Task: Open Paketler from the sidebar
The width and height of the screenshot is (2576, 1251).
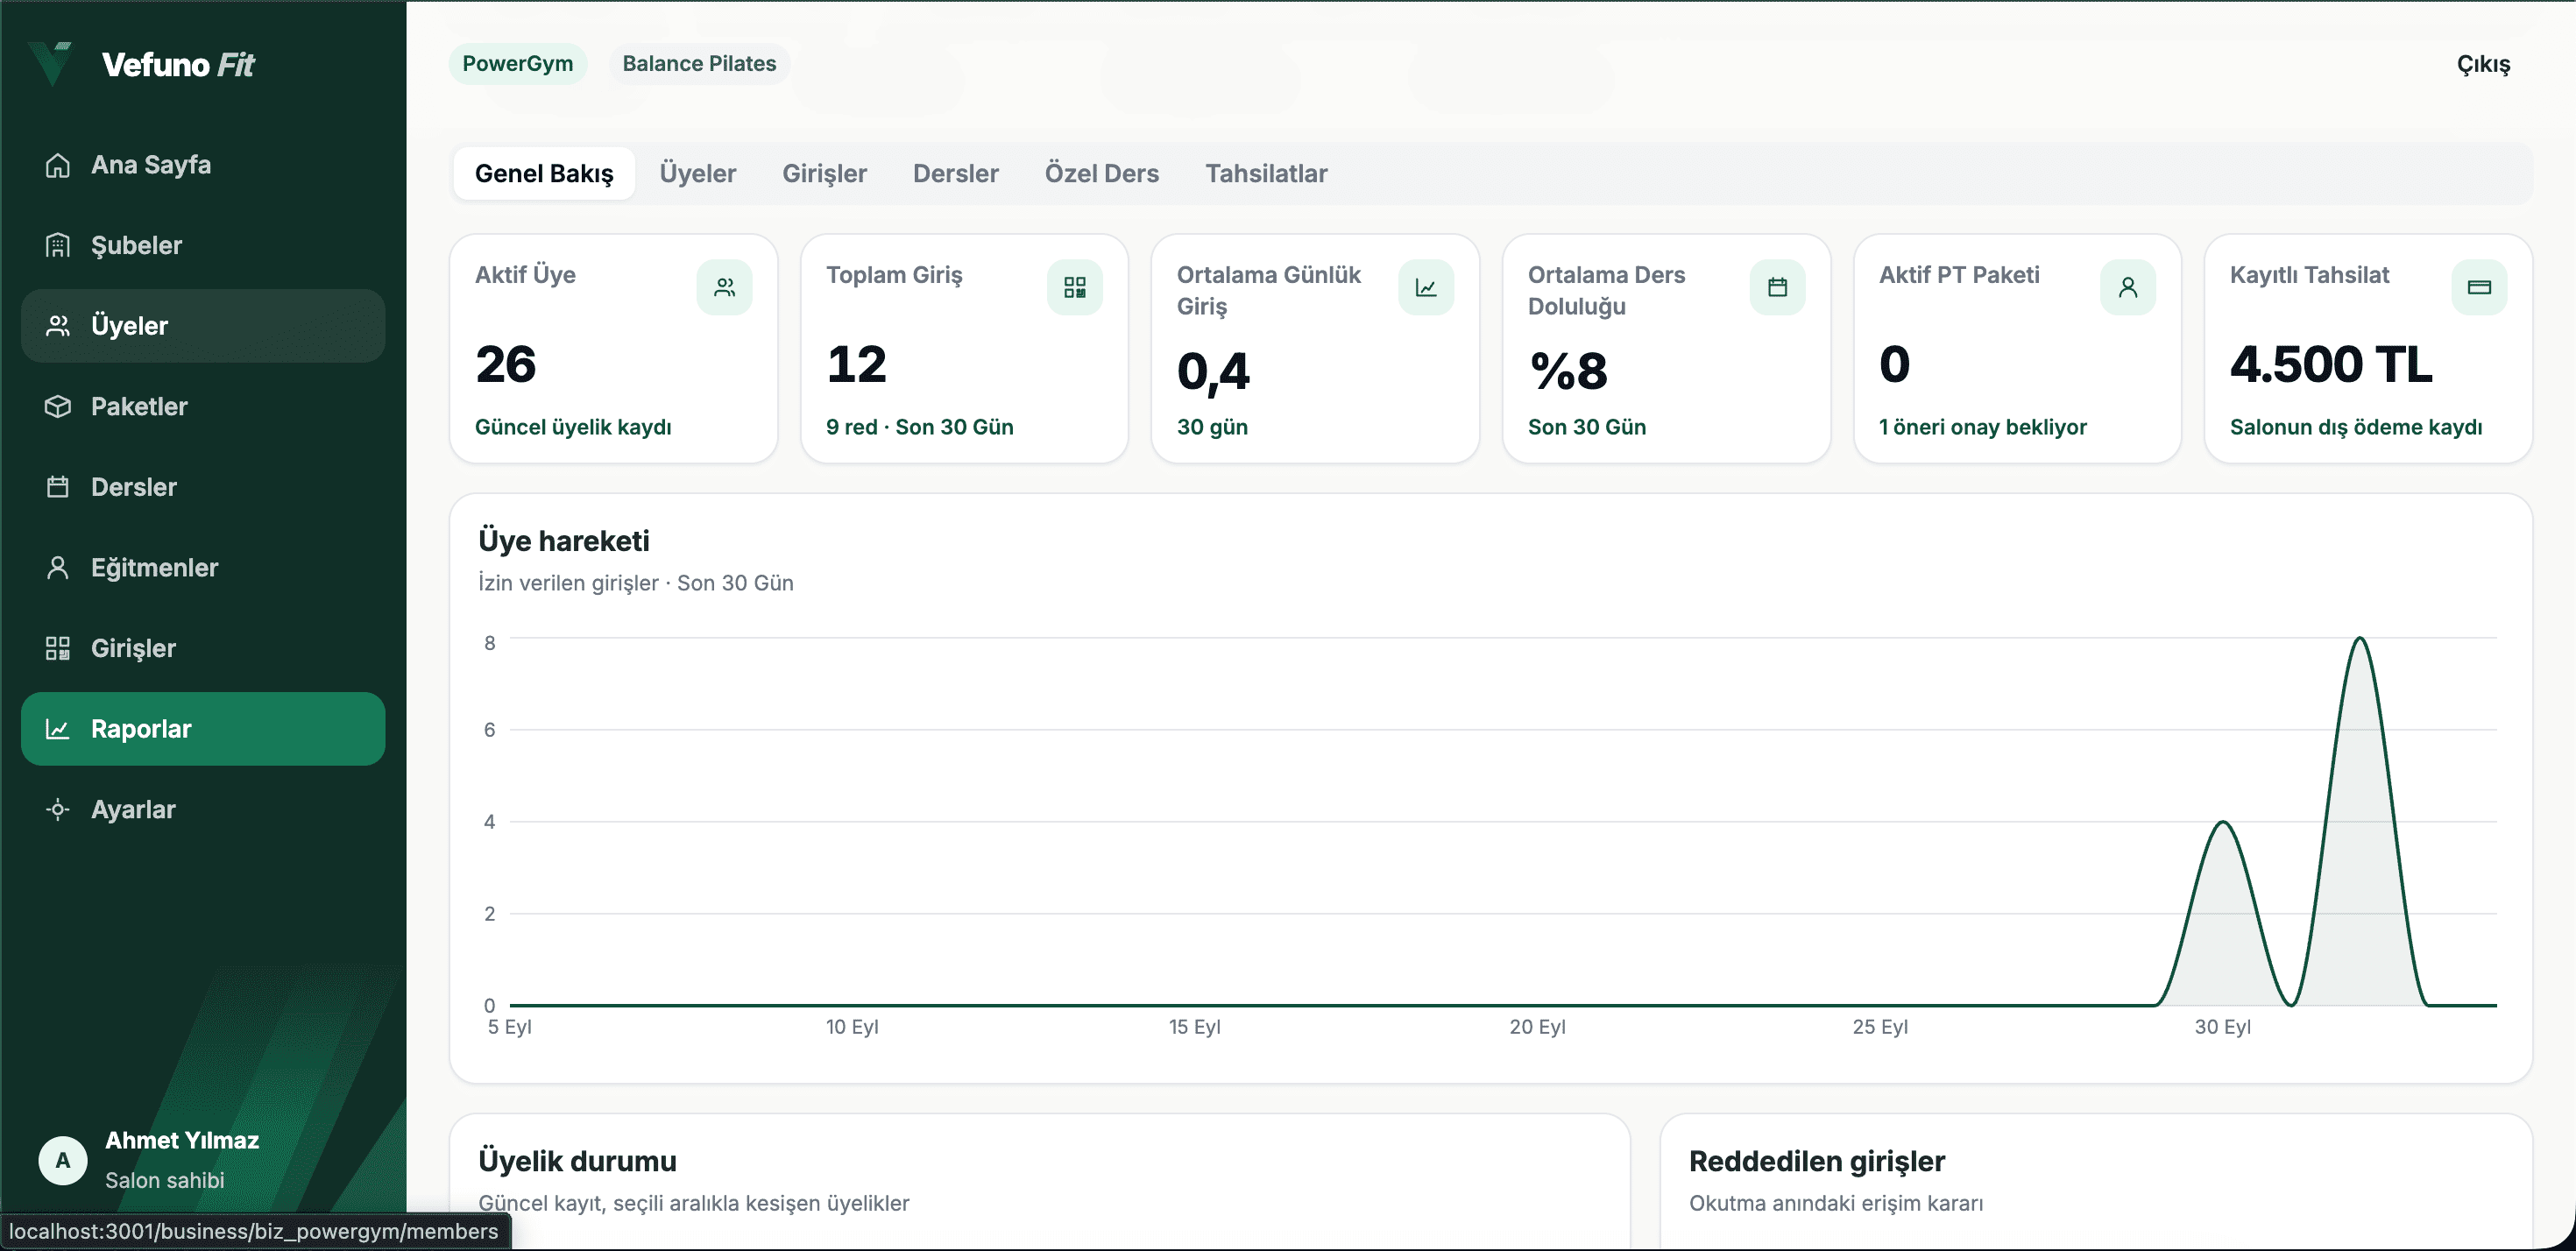Action: coord(203,406)
